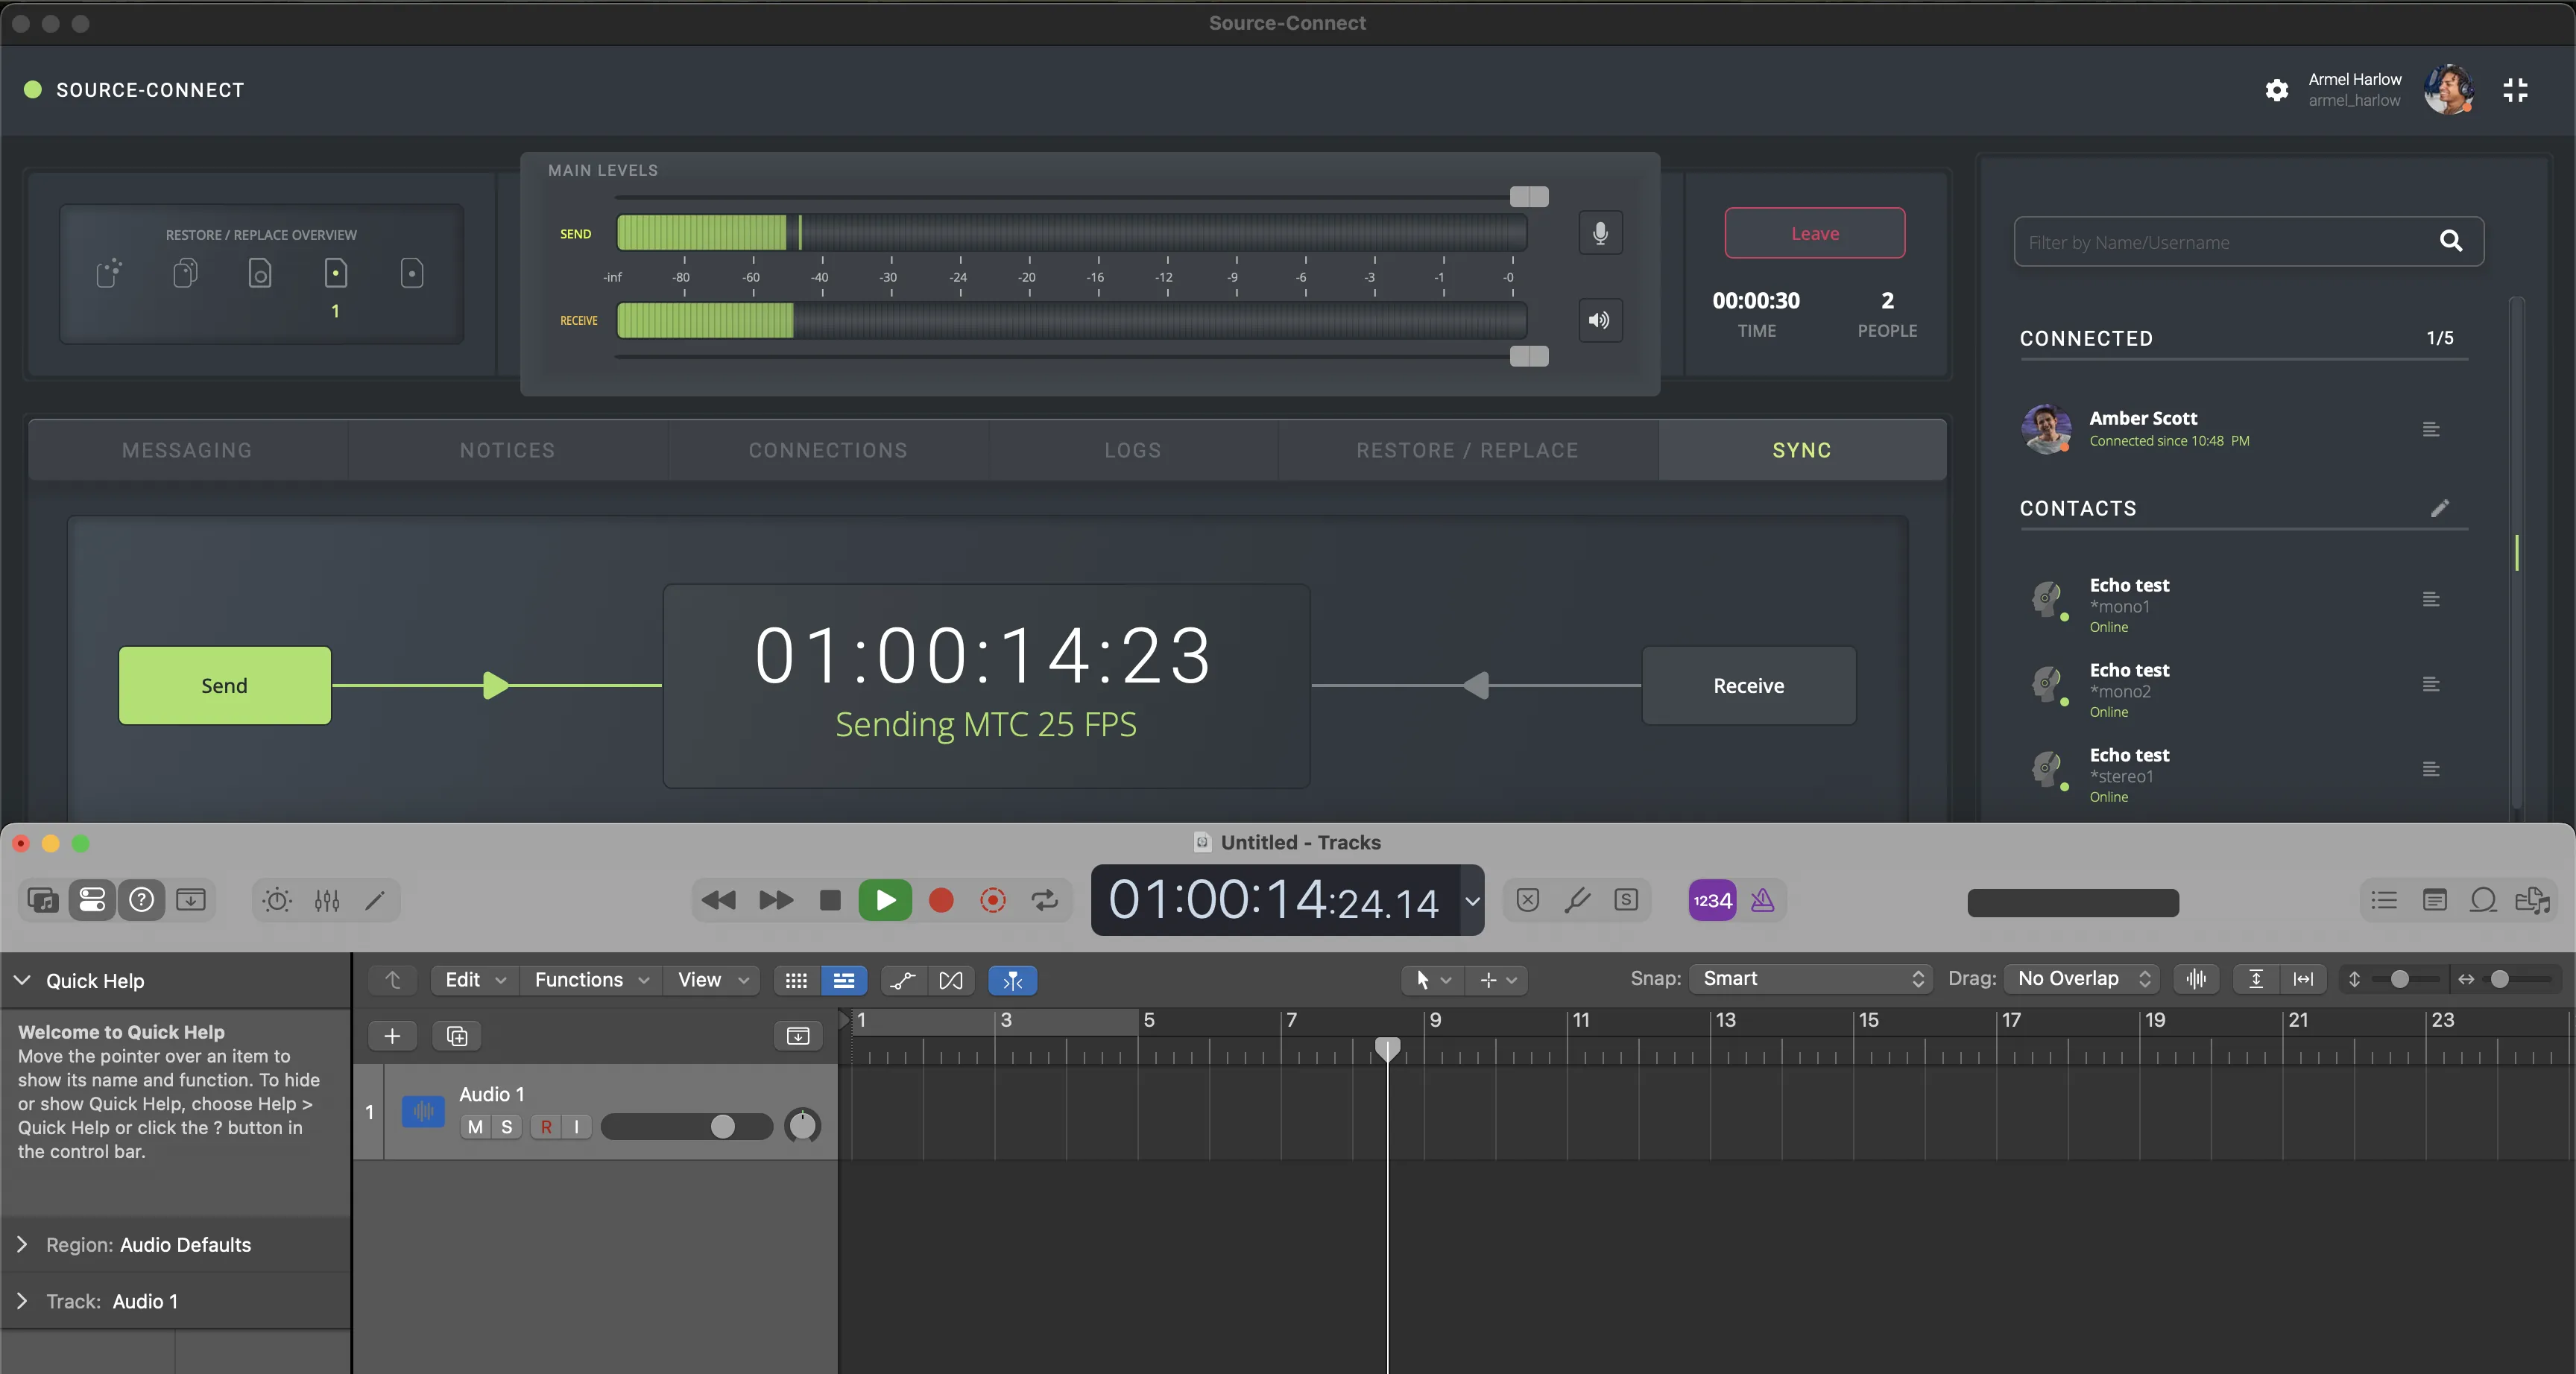This screenshot has width=2576, height=1374.
Task: Open the Connections tab
Action: (828, 450)
